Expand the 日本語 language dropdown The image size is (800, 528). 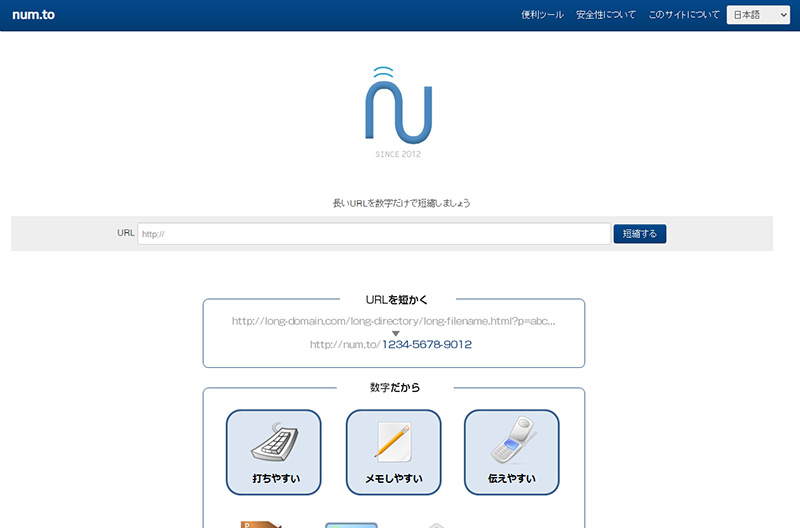pos(758,15)
